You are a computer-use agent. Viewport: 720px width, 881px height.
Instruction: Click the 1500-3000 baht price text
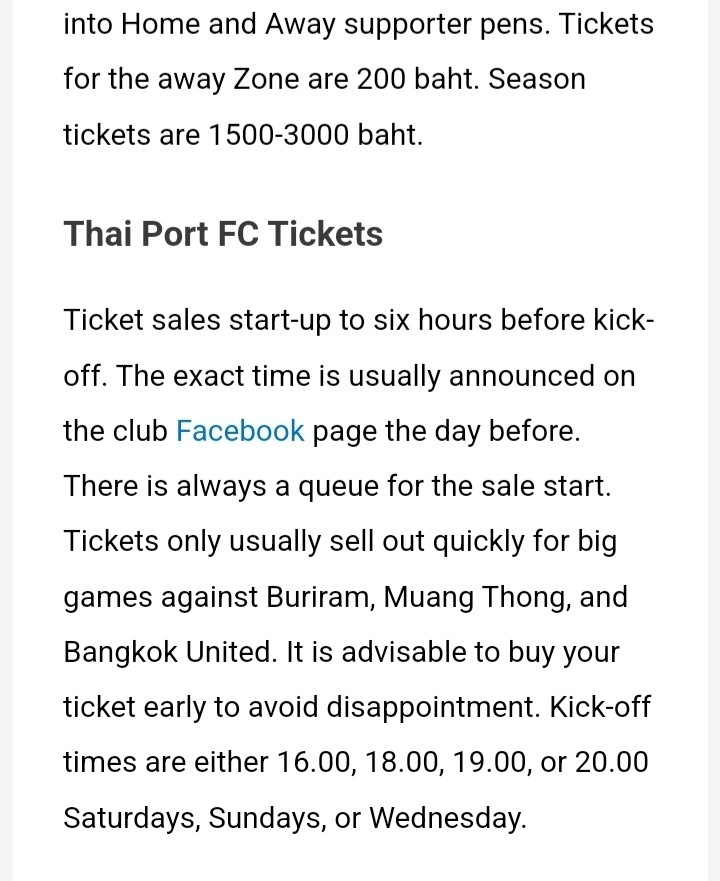315,135
